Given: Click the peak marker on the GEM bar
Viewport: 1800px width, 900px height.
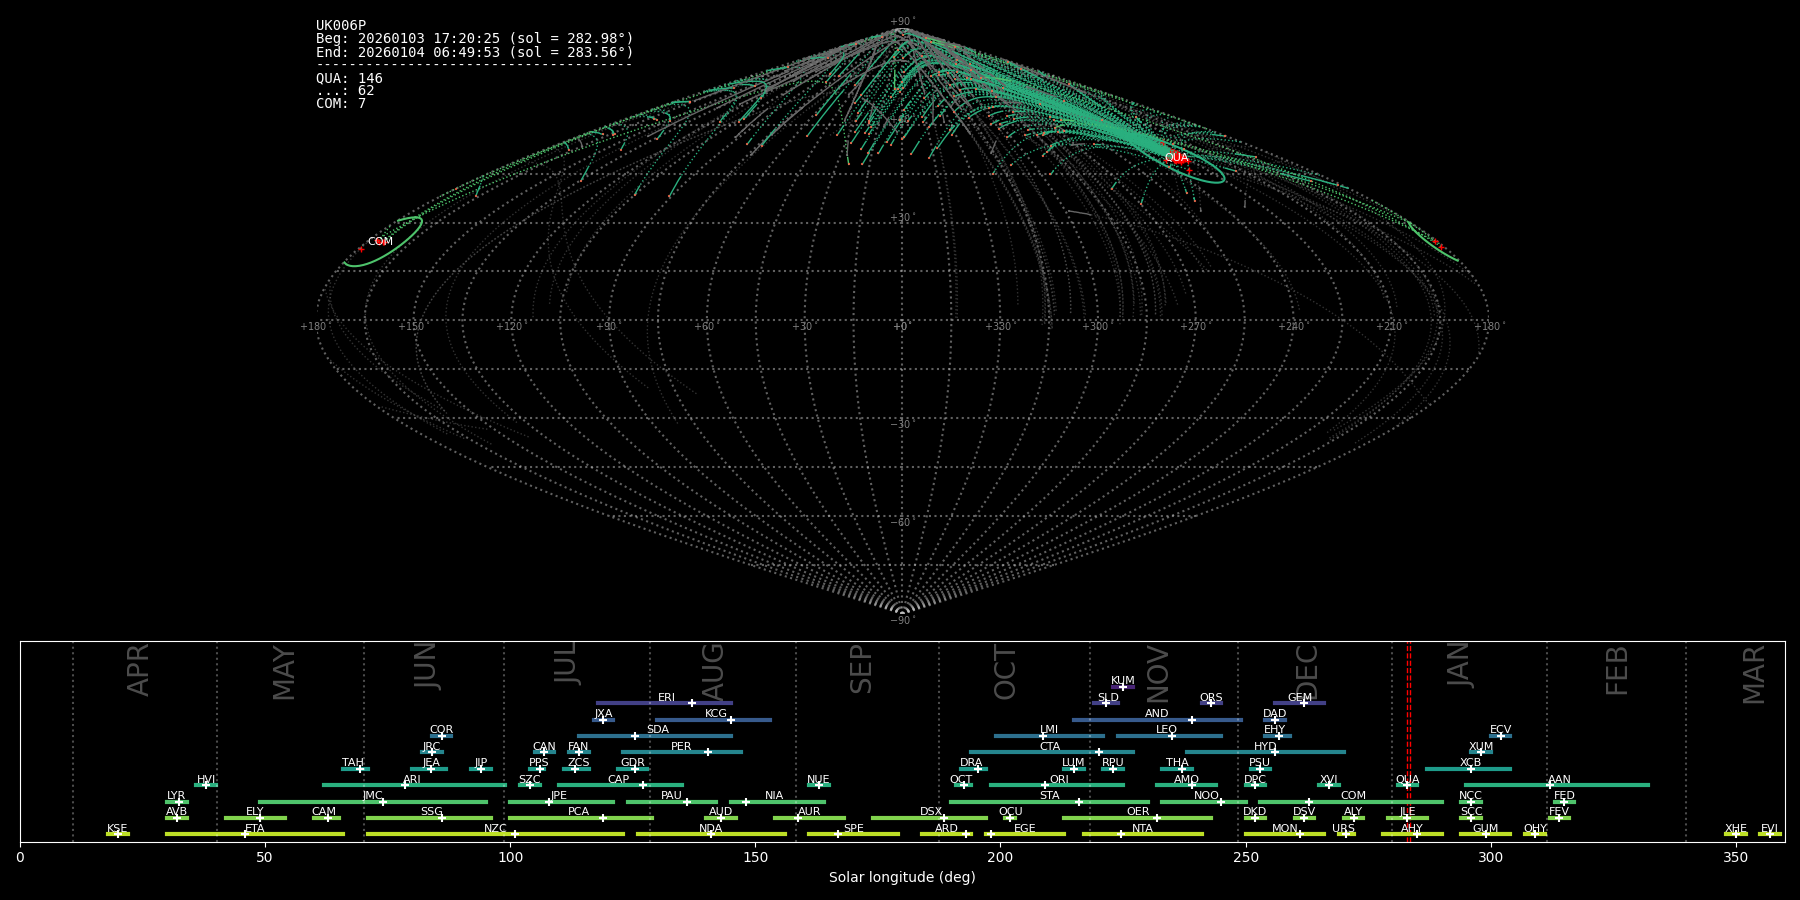Looking at the screenshot, I should (1303, 703).
